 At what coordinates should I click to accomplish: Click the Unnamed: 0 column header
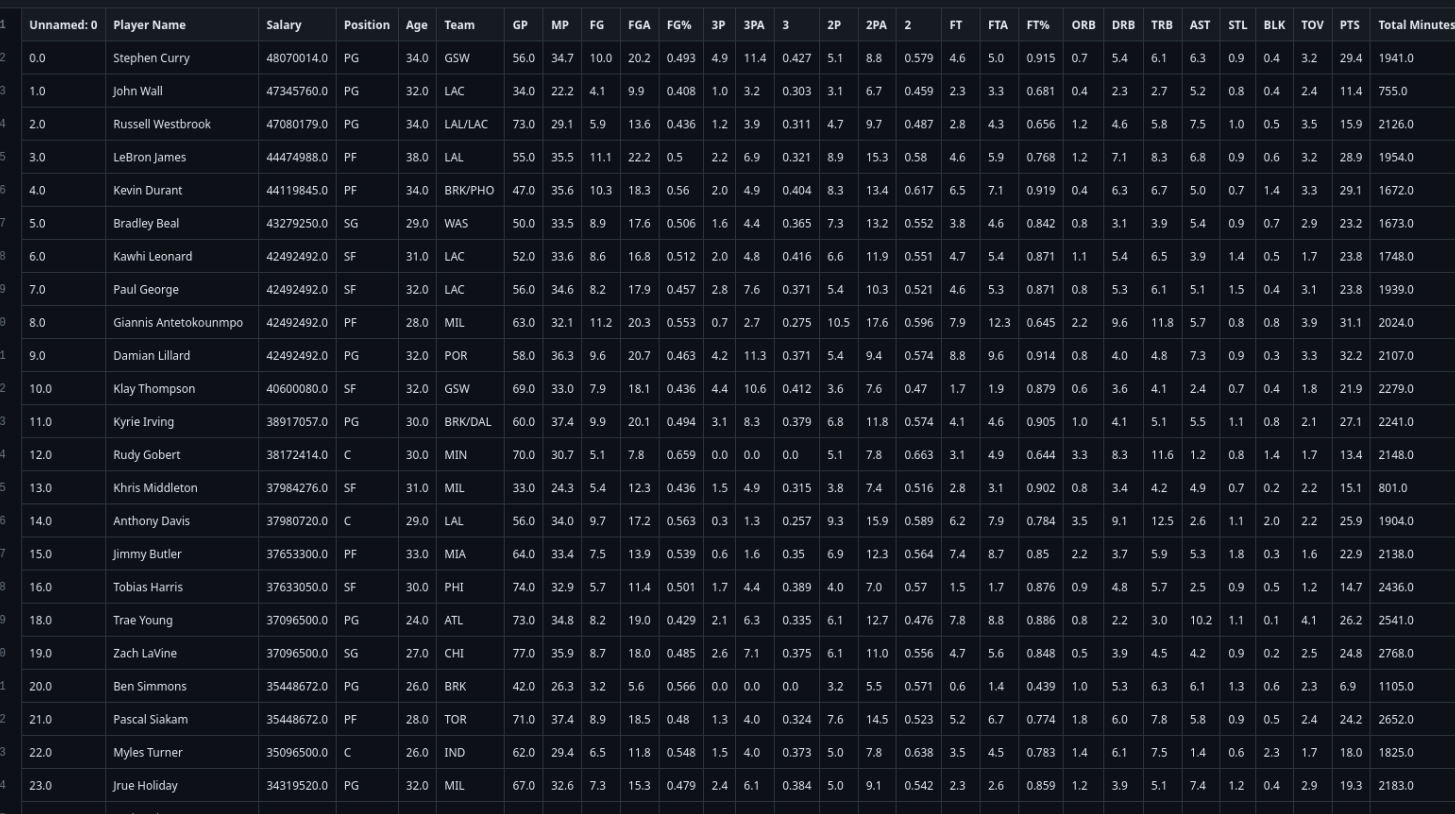(63, 25)
